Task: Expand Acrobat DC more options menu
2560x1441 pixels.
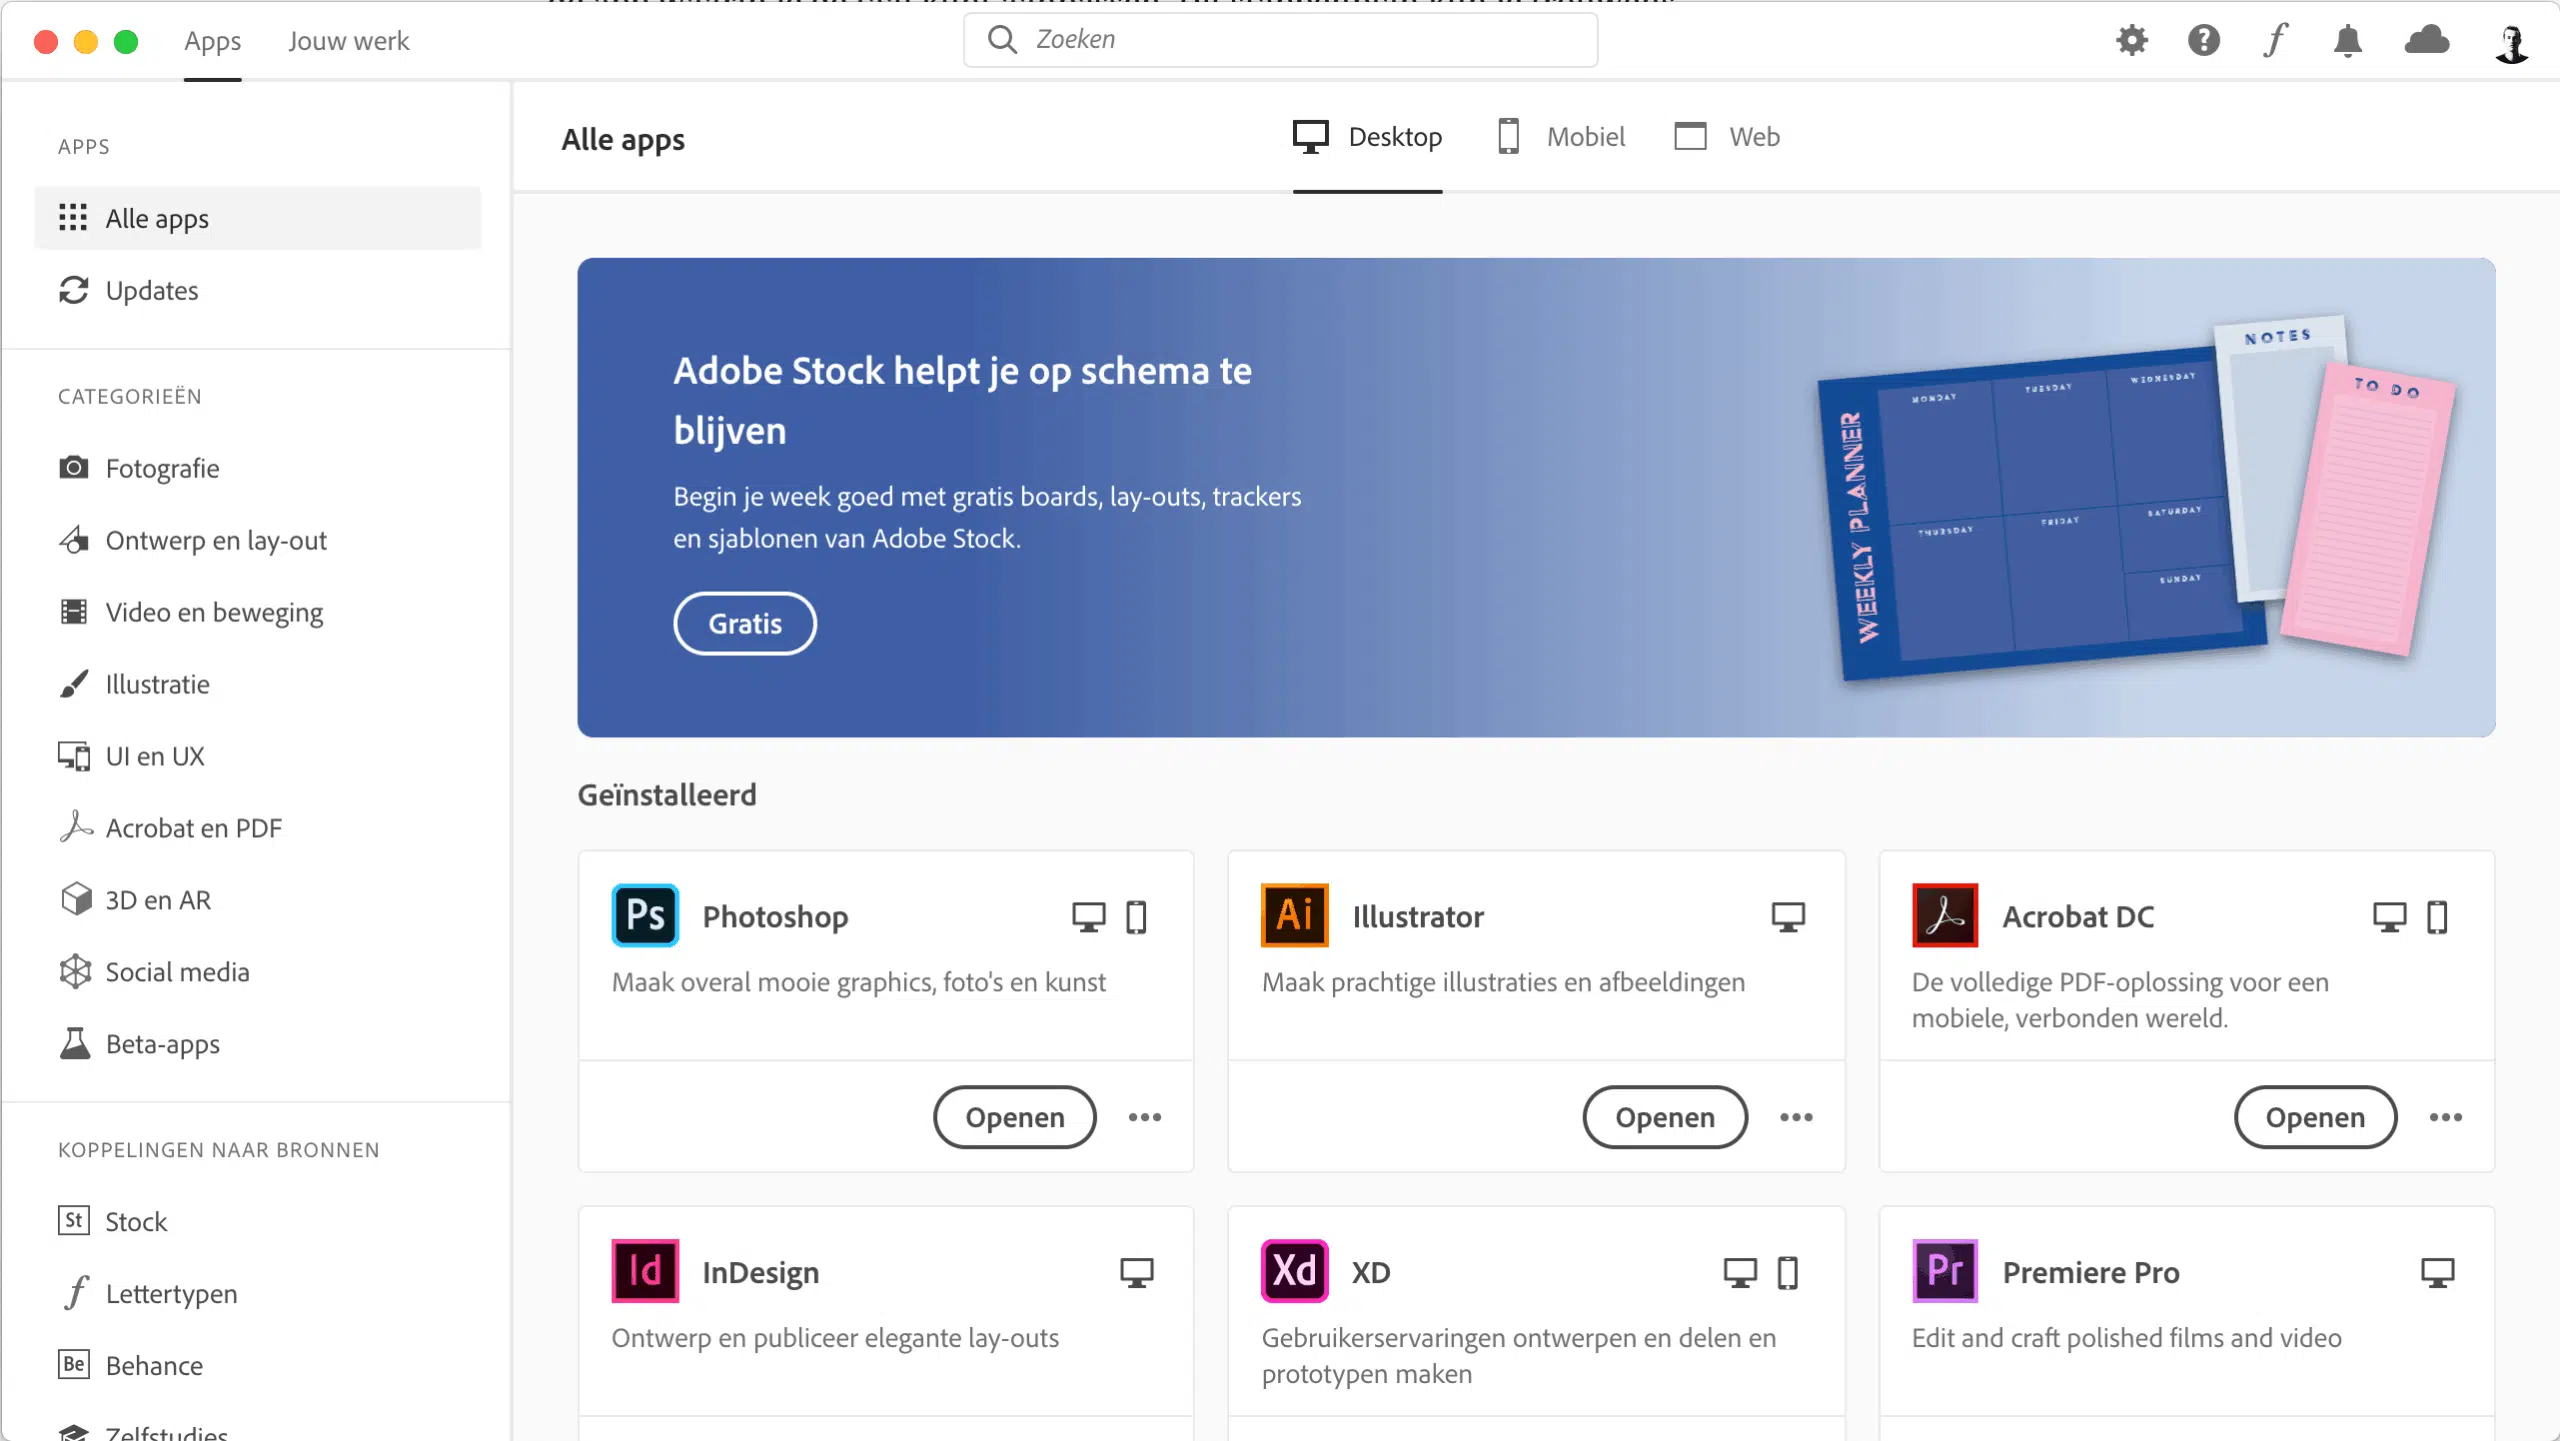Action: [x=2446, y=1117]
